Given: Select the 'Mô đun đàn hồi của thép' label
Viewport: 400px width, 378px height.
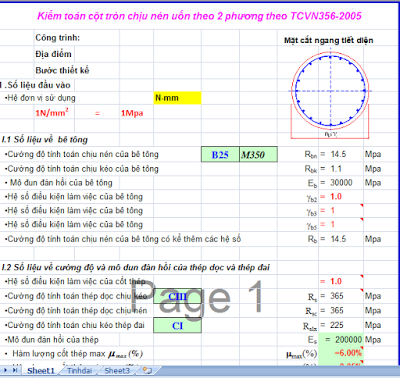Looking at the screenshot, I should 52,340.
